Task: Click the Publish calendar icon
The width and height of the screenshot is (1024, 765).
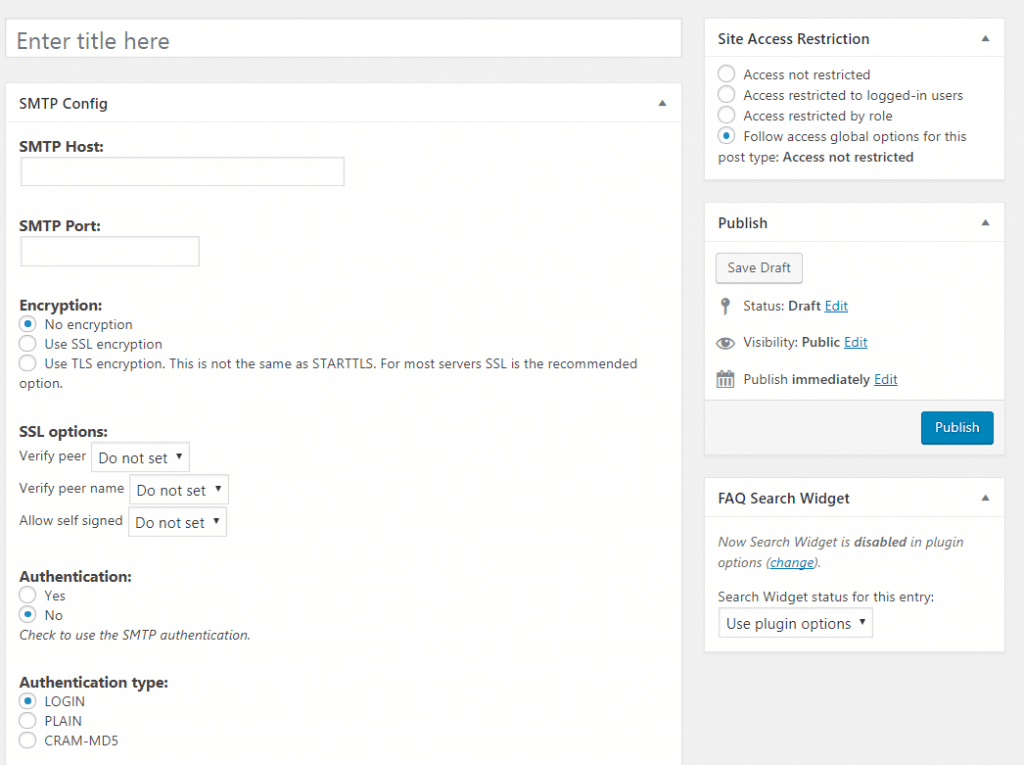Action: 726,380
